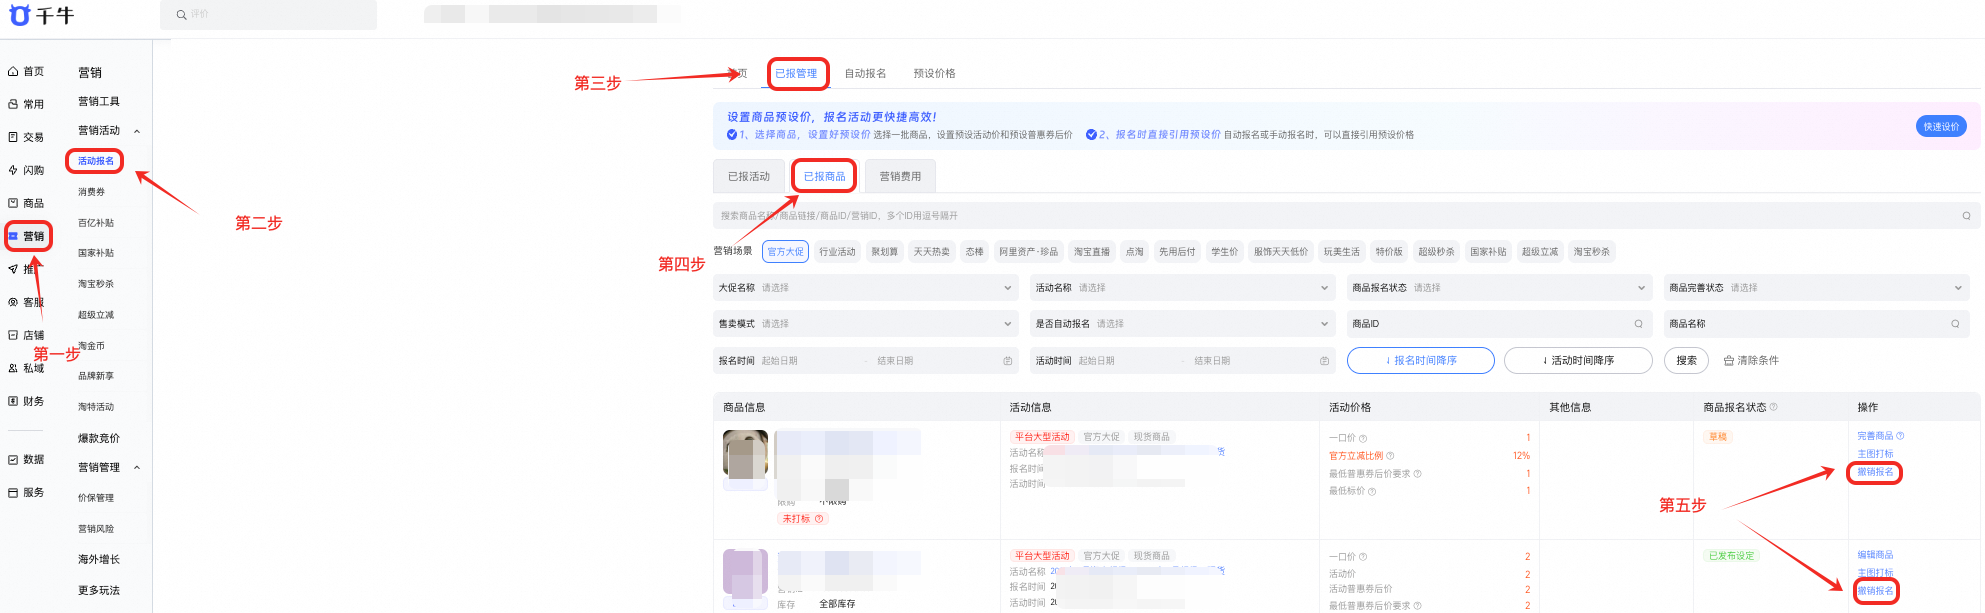The image size is (1985, 613).
Task: Click the help icon beside 商品报名状态 column header
Action: tap(1774, 407)
